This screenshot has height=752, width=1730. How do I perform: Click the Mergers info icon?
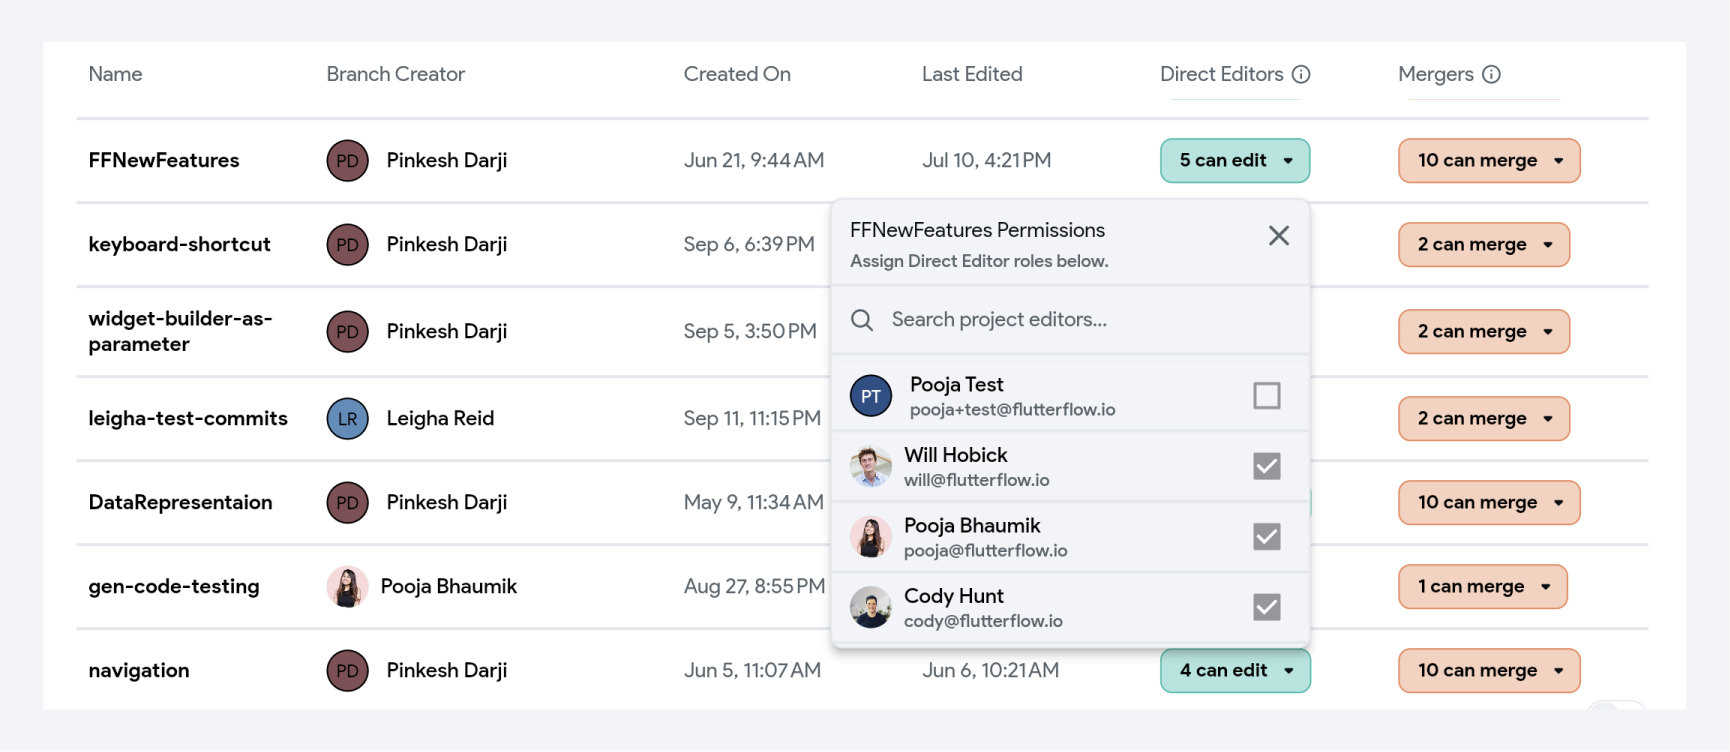[x=1491, y=74]
